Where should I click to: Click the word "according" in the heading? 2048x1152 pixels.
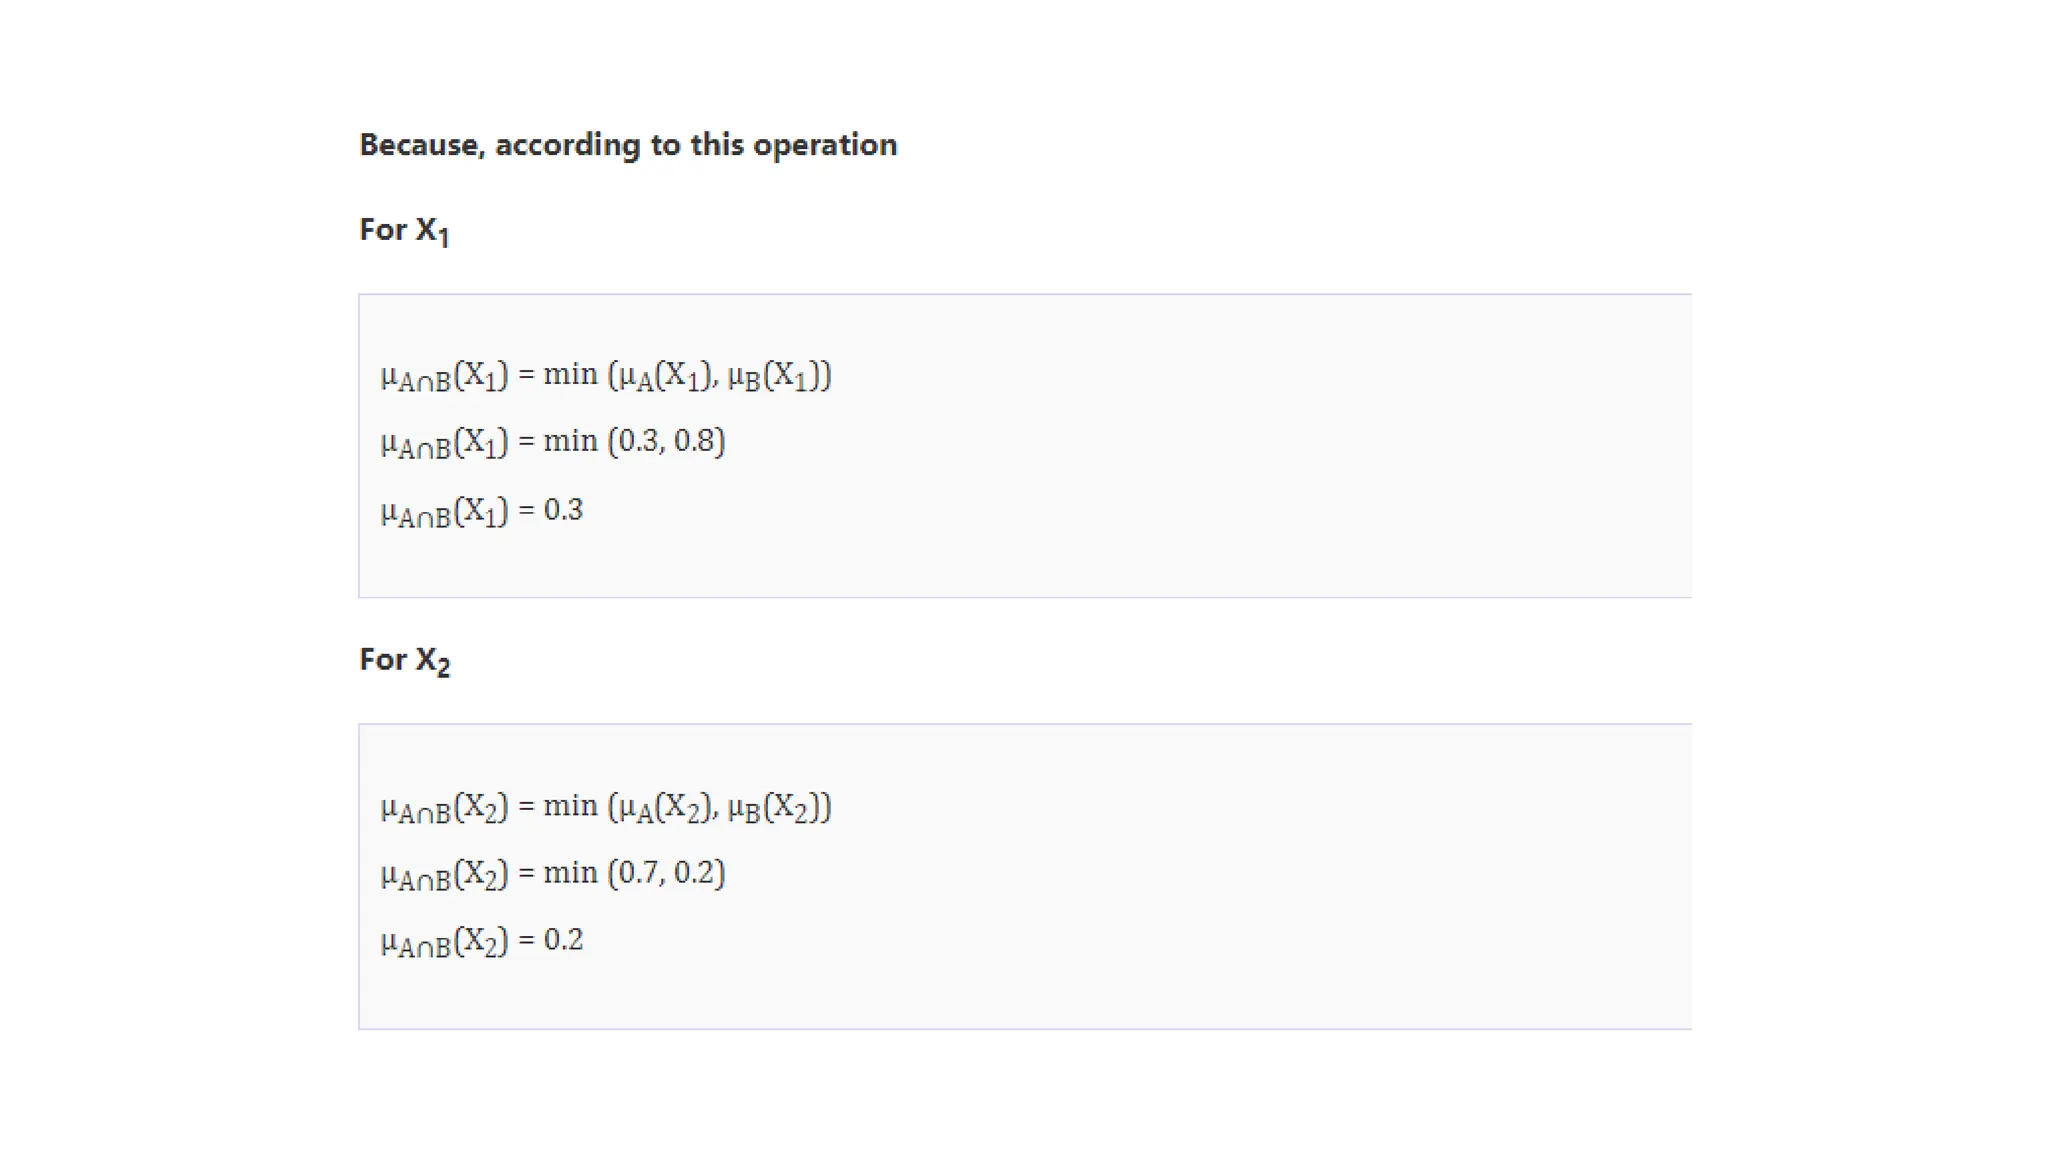(x=567, y=145)
